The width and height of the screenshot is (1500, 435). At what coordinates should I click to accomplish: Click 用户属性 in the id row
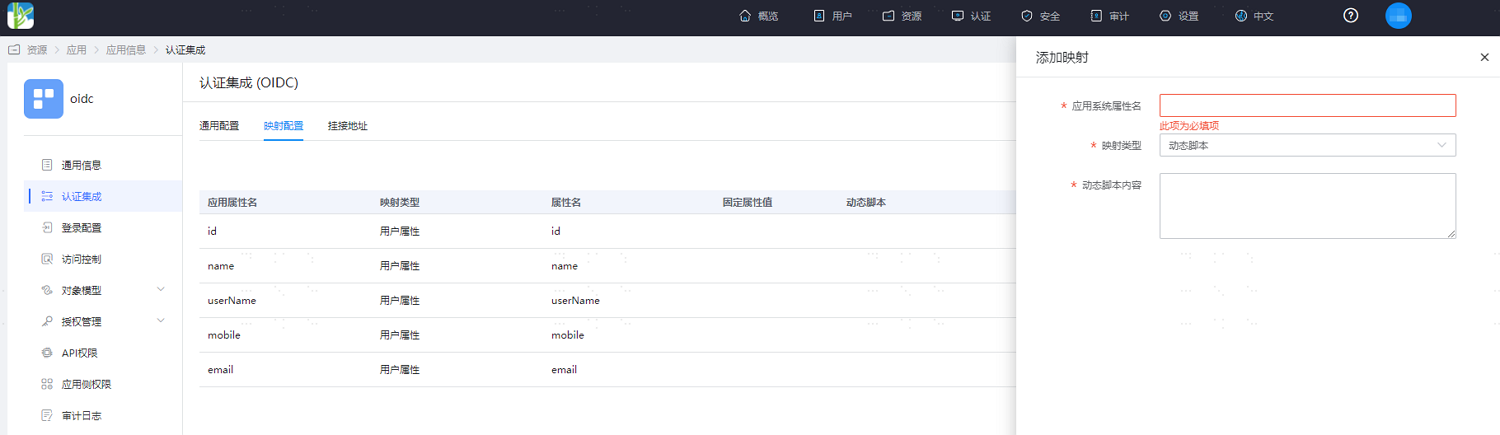pyautogui.click(x=399, y=231)
